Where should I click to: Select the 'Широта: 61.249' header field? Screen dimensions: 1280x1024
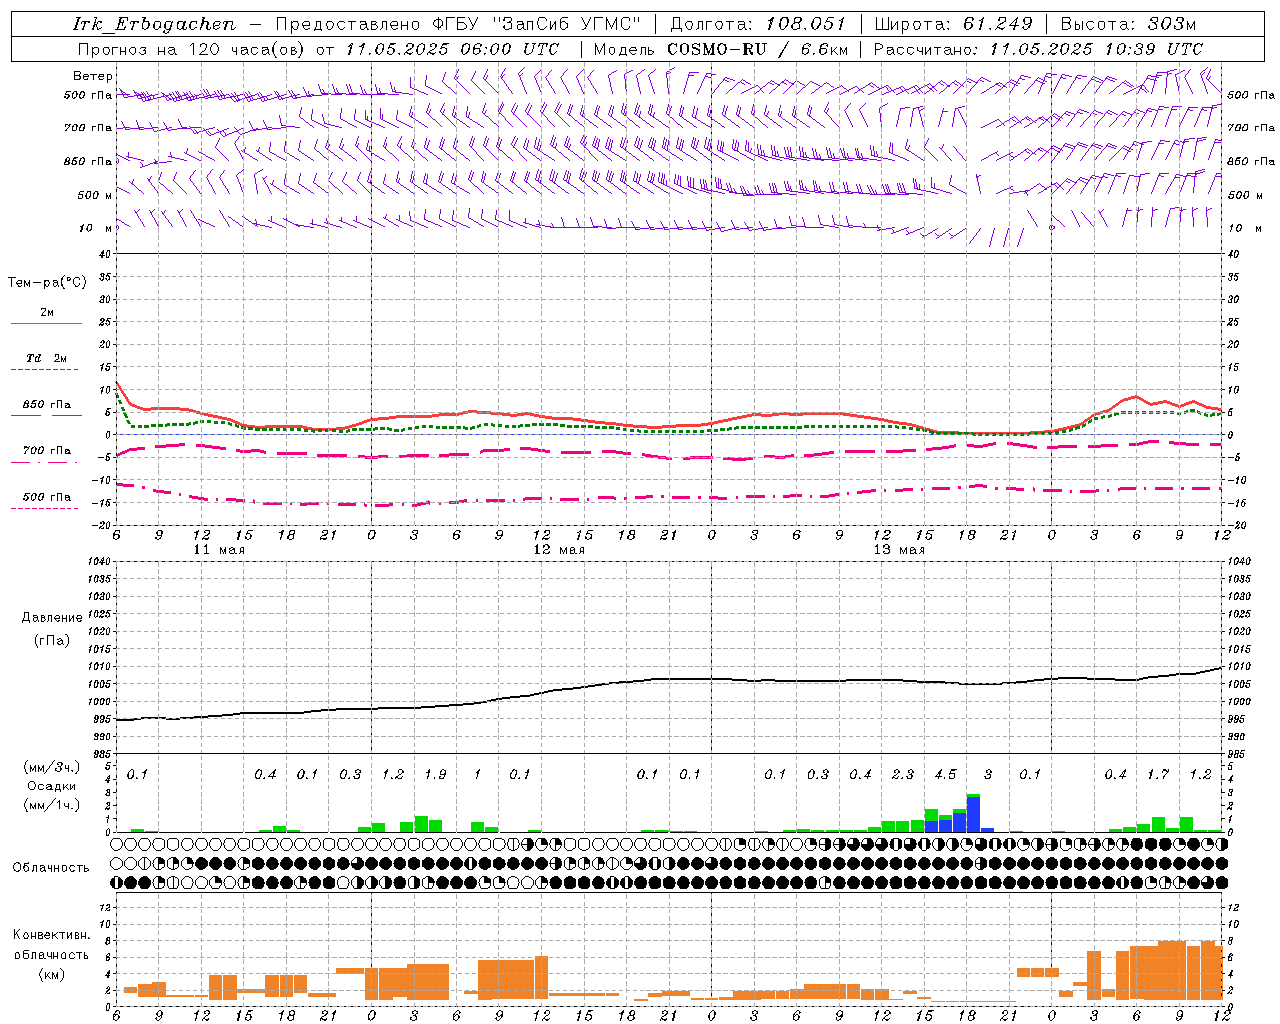[x=954, y=24]
